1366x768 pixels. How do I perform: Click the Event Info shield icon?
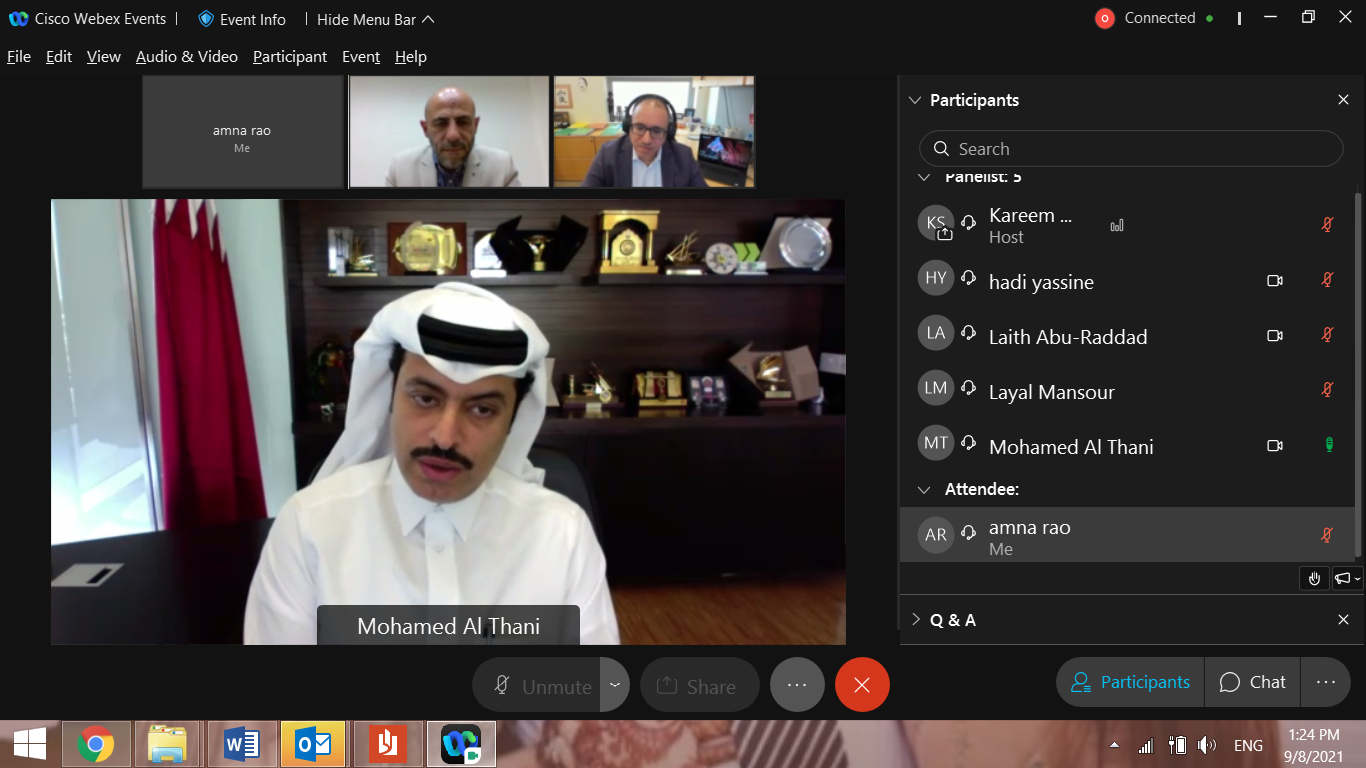click(206, 19)
